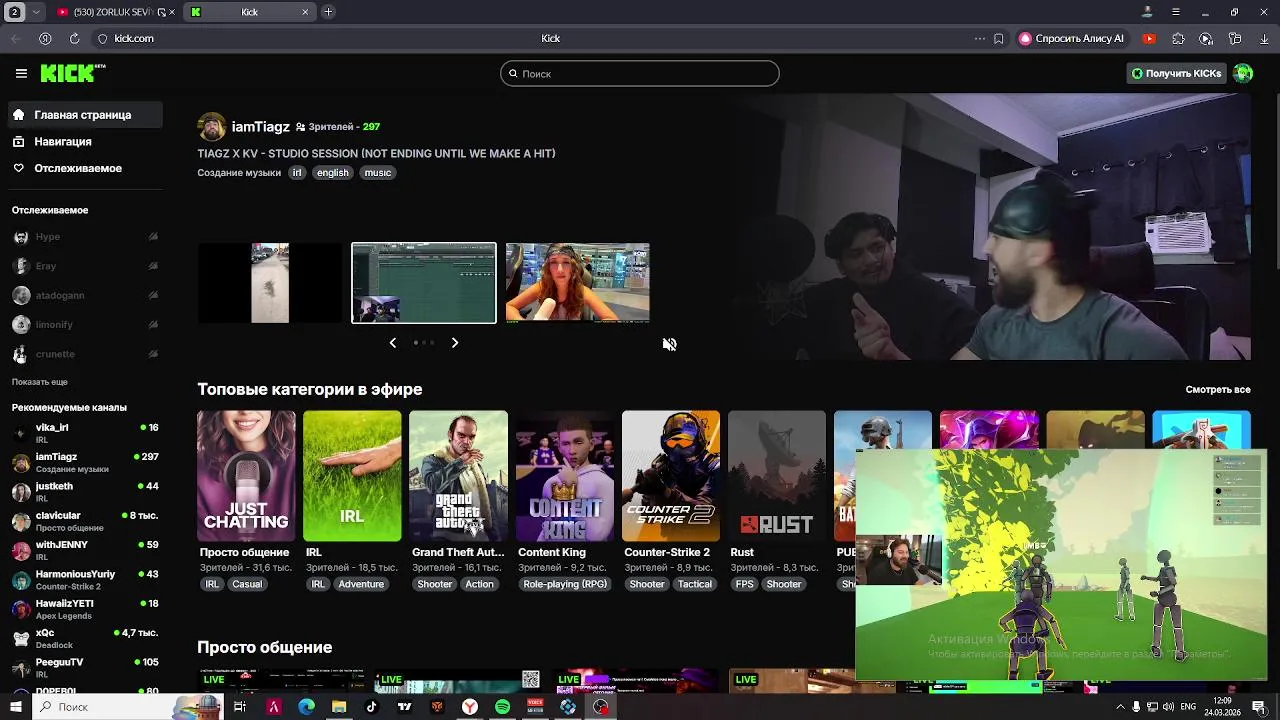Open Spotify from the taskbar

pos(502,707)
